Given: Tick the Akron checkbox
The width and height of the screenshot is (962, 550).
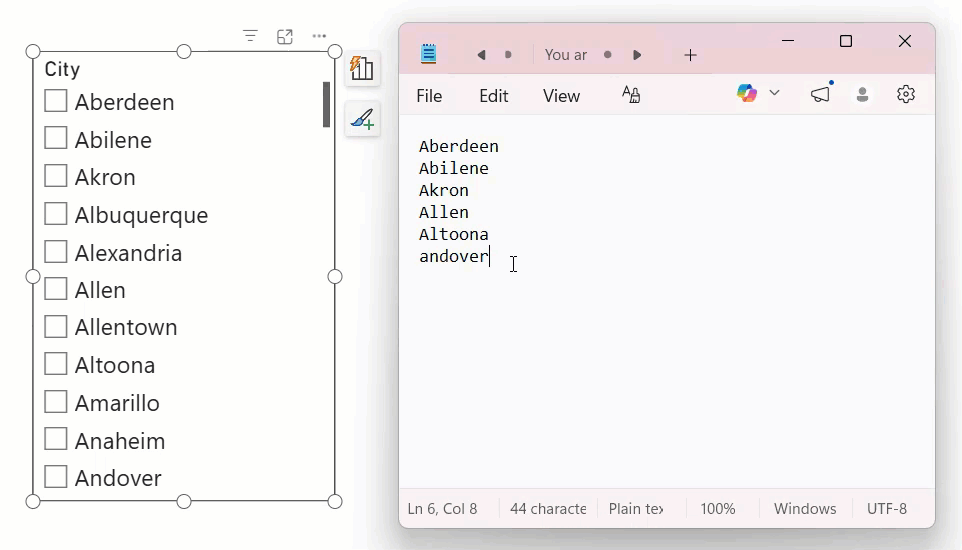Looking at the screenshot, I should coord(56,176).
